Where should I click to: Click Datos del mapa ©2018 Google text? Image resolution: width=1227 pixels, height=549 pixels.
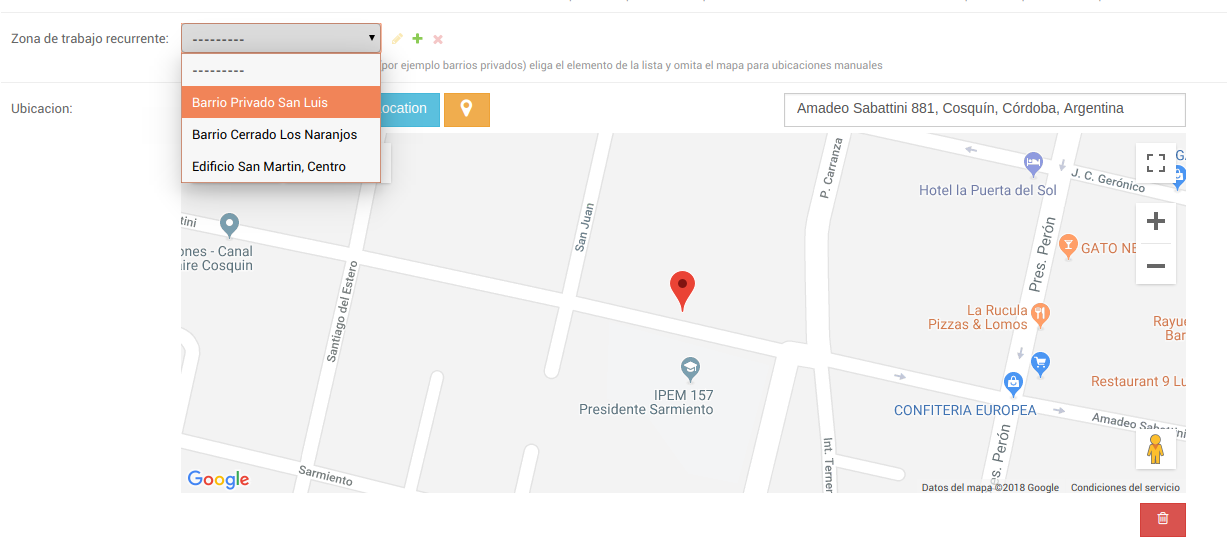coord(990,488)
